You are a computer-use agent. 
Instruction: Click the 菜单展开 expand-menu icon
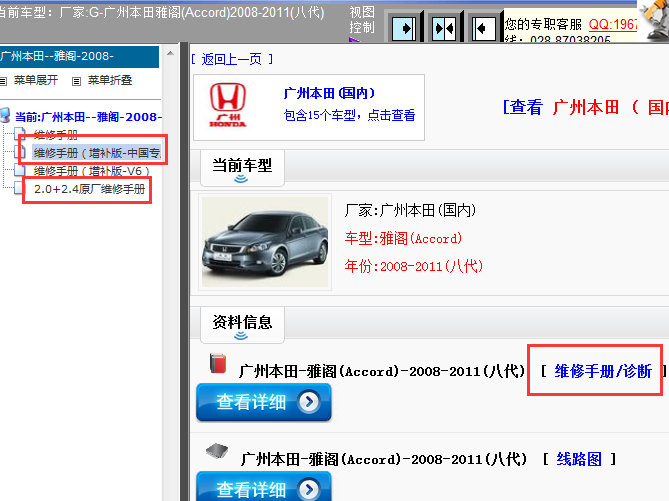pos(3,81)
